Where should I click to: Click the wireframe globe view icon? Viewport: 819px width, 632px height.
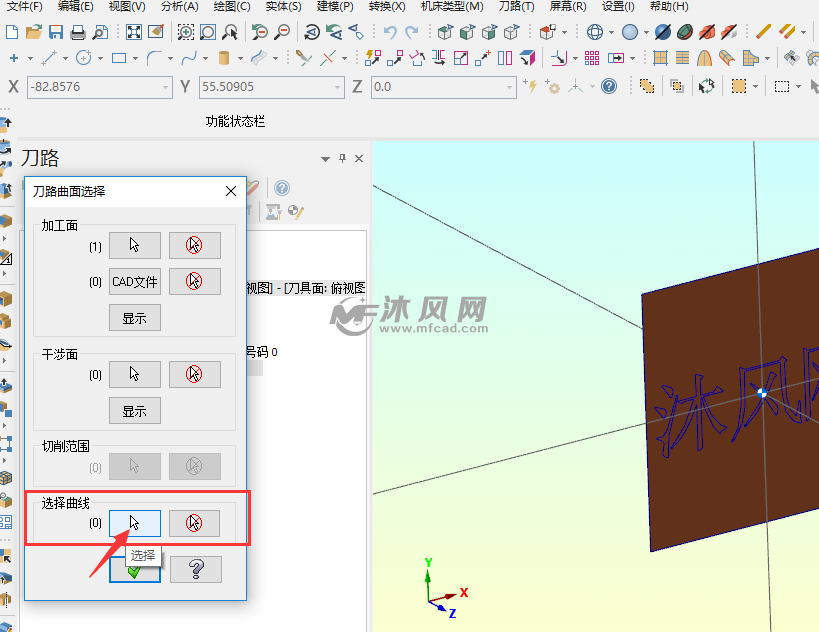tap(594, 32)
